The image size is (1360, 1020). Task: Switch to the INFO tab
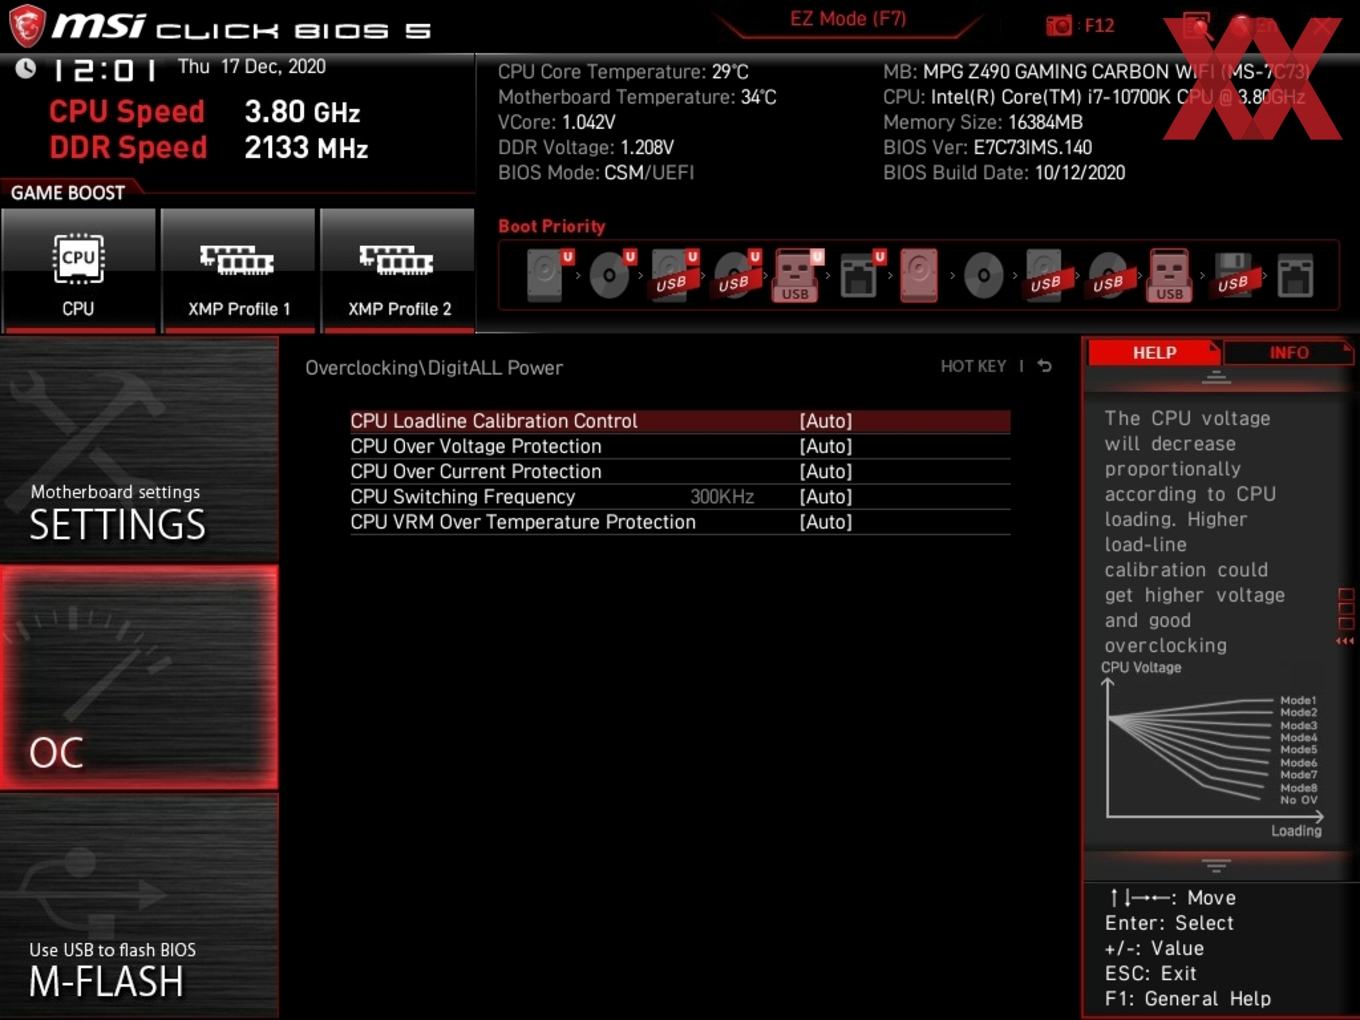pos(1289,353)
